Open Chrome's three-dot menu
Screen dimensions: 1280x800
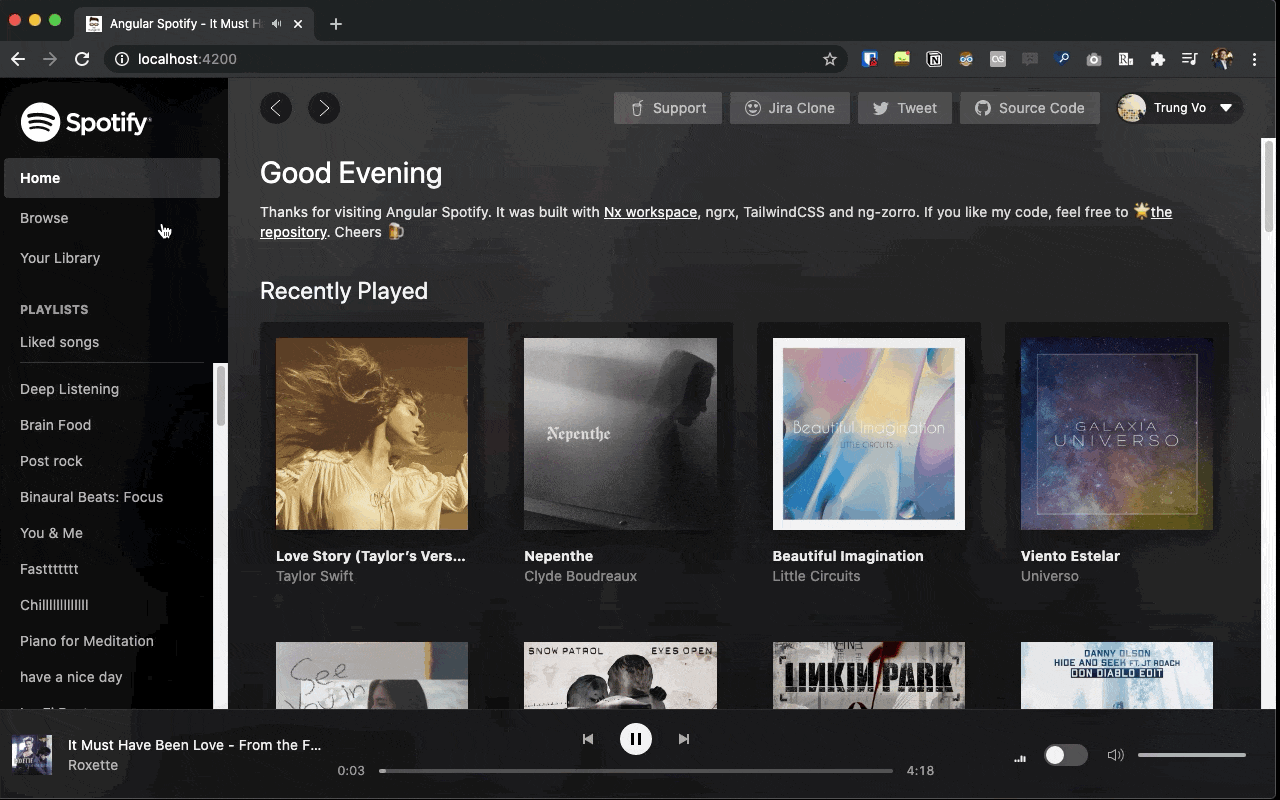(1254, 59)
